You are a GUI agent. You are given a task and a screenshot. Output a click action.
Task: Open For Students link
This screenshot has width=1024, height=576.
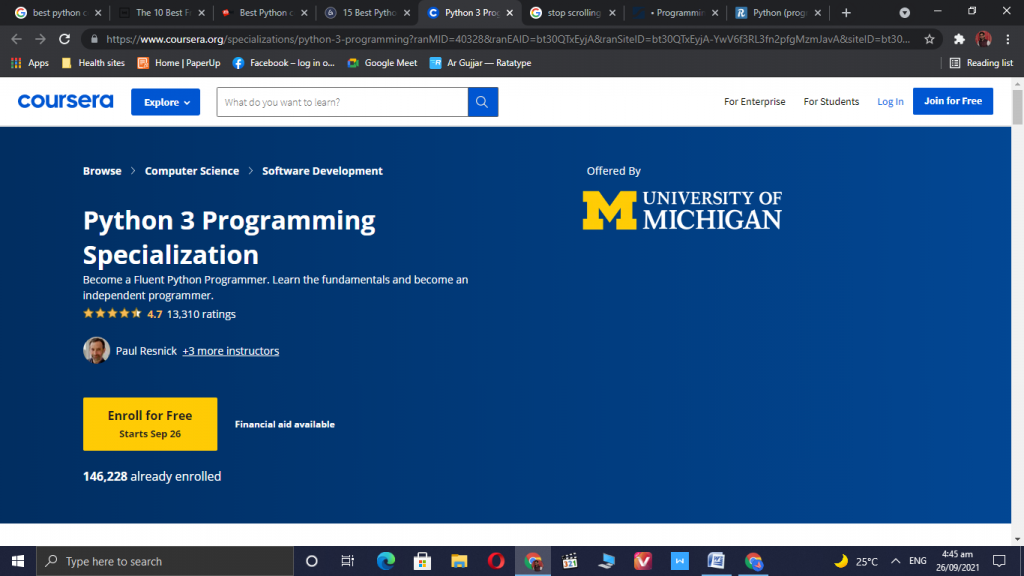click(831, 101)
